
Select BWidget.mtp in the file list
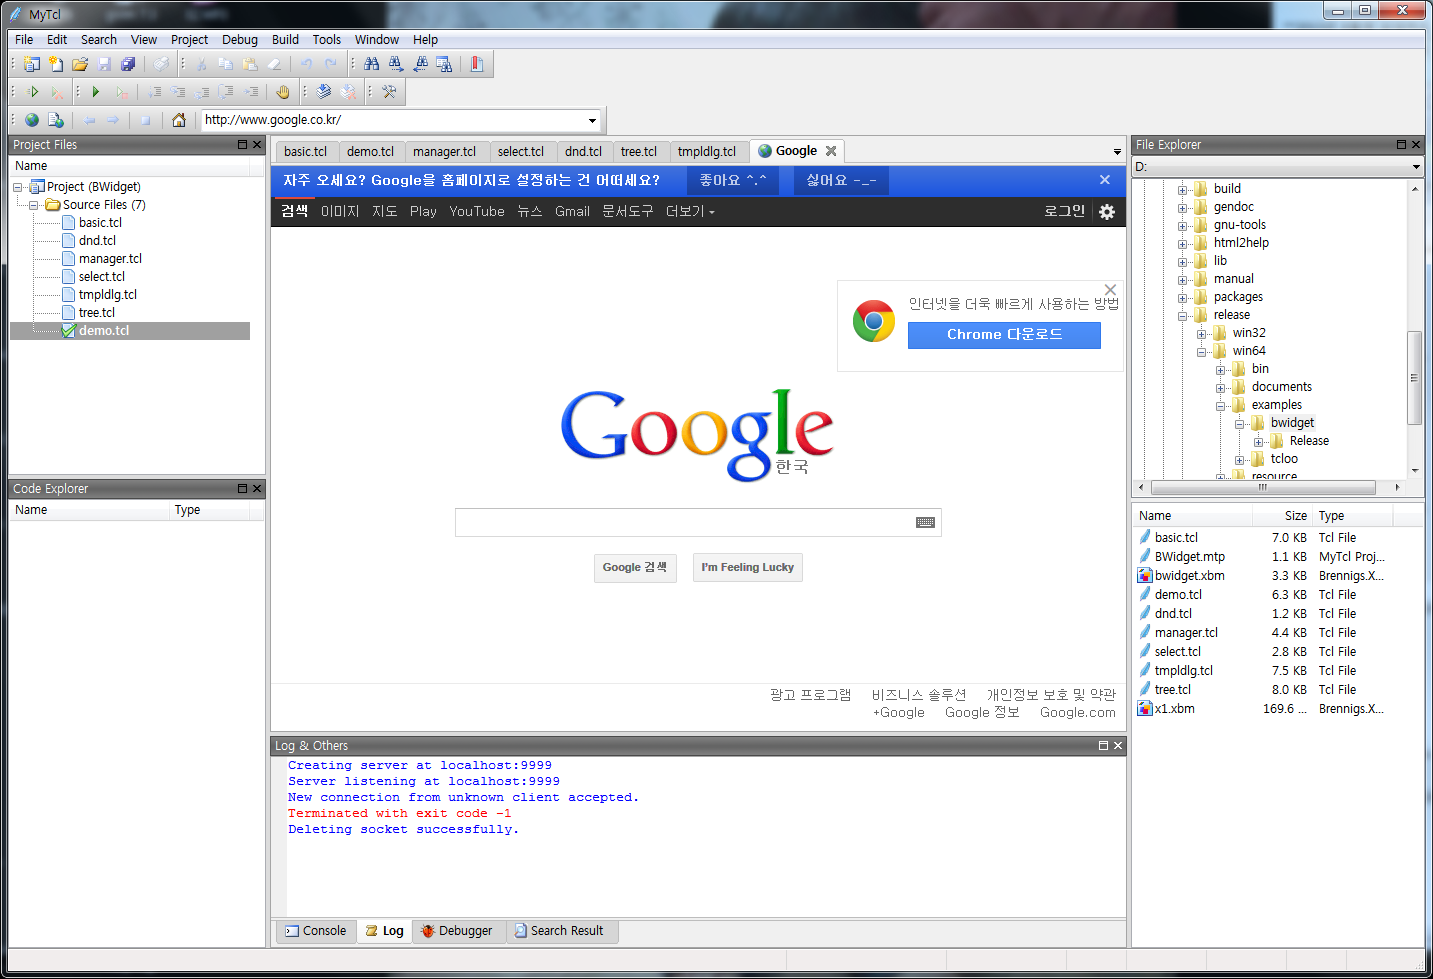(1189, 557)
